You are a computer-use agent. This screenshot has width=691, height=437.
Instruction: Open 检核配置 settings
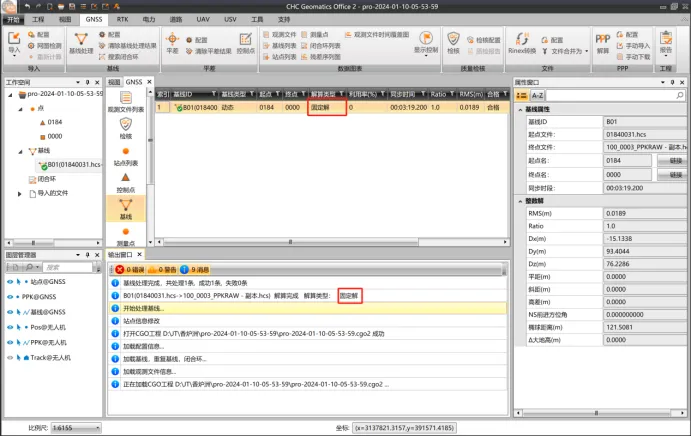483,40
